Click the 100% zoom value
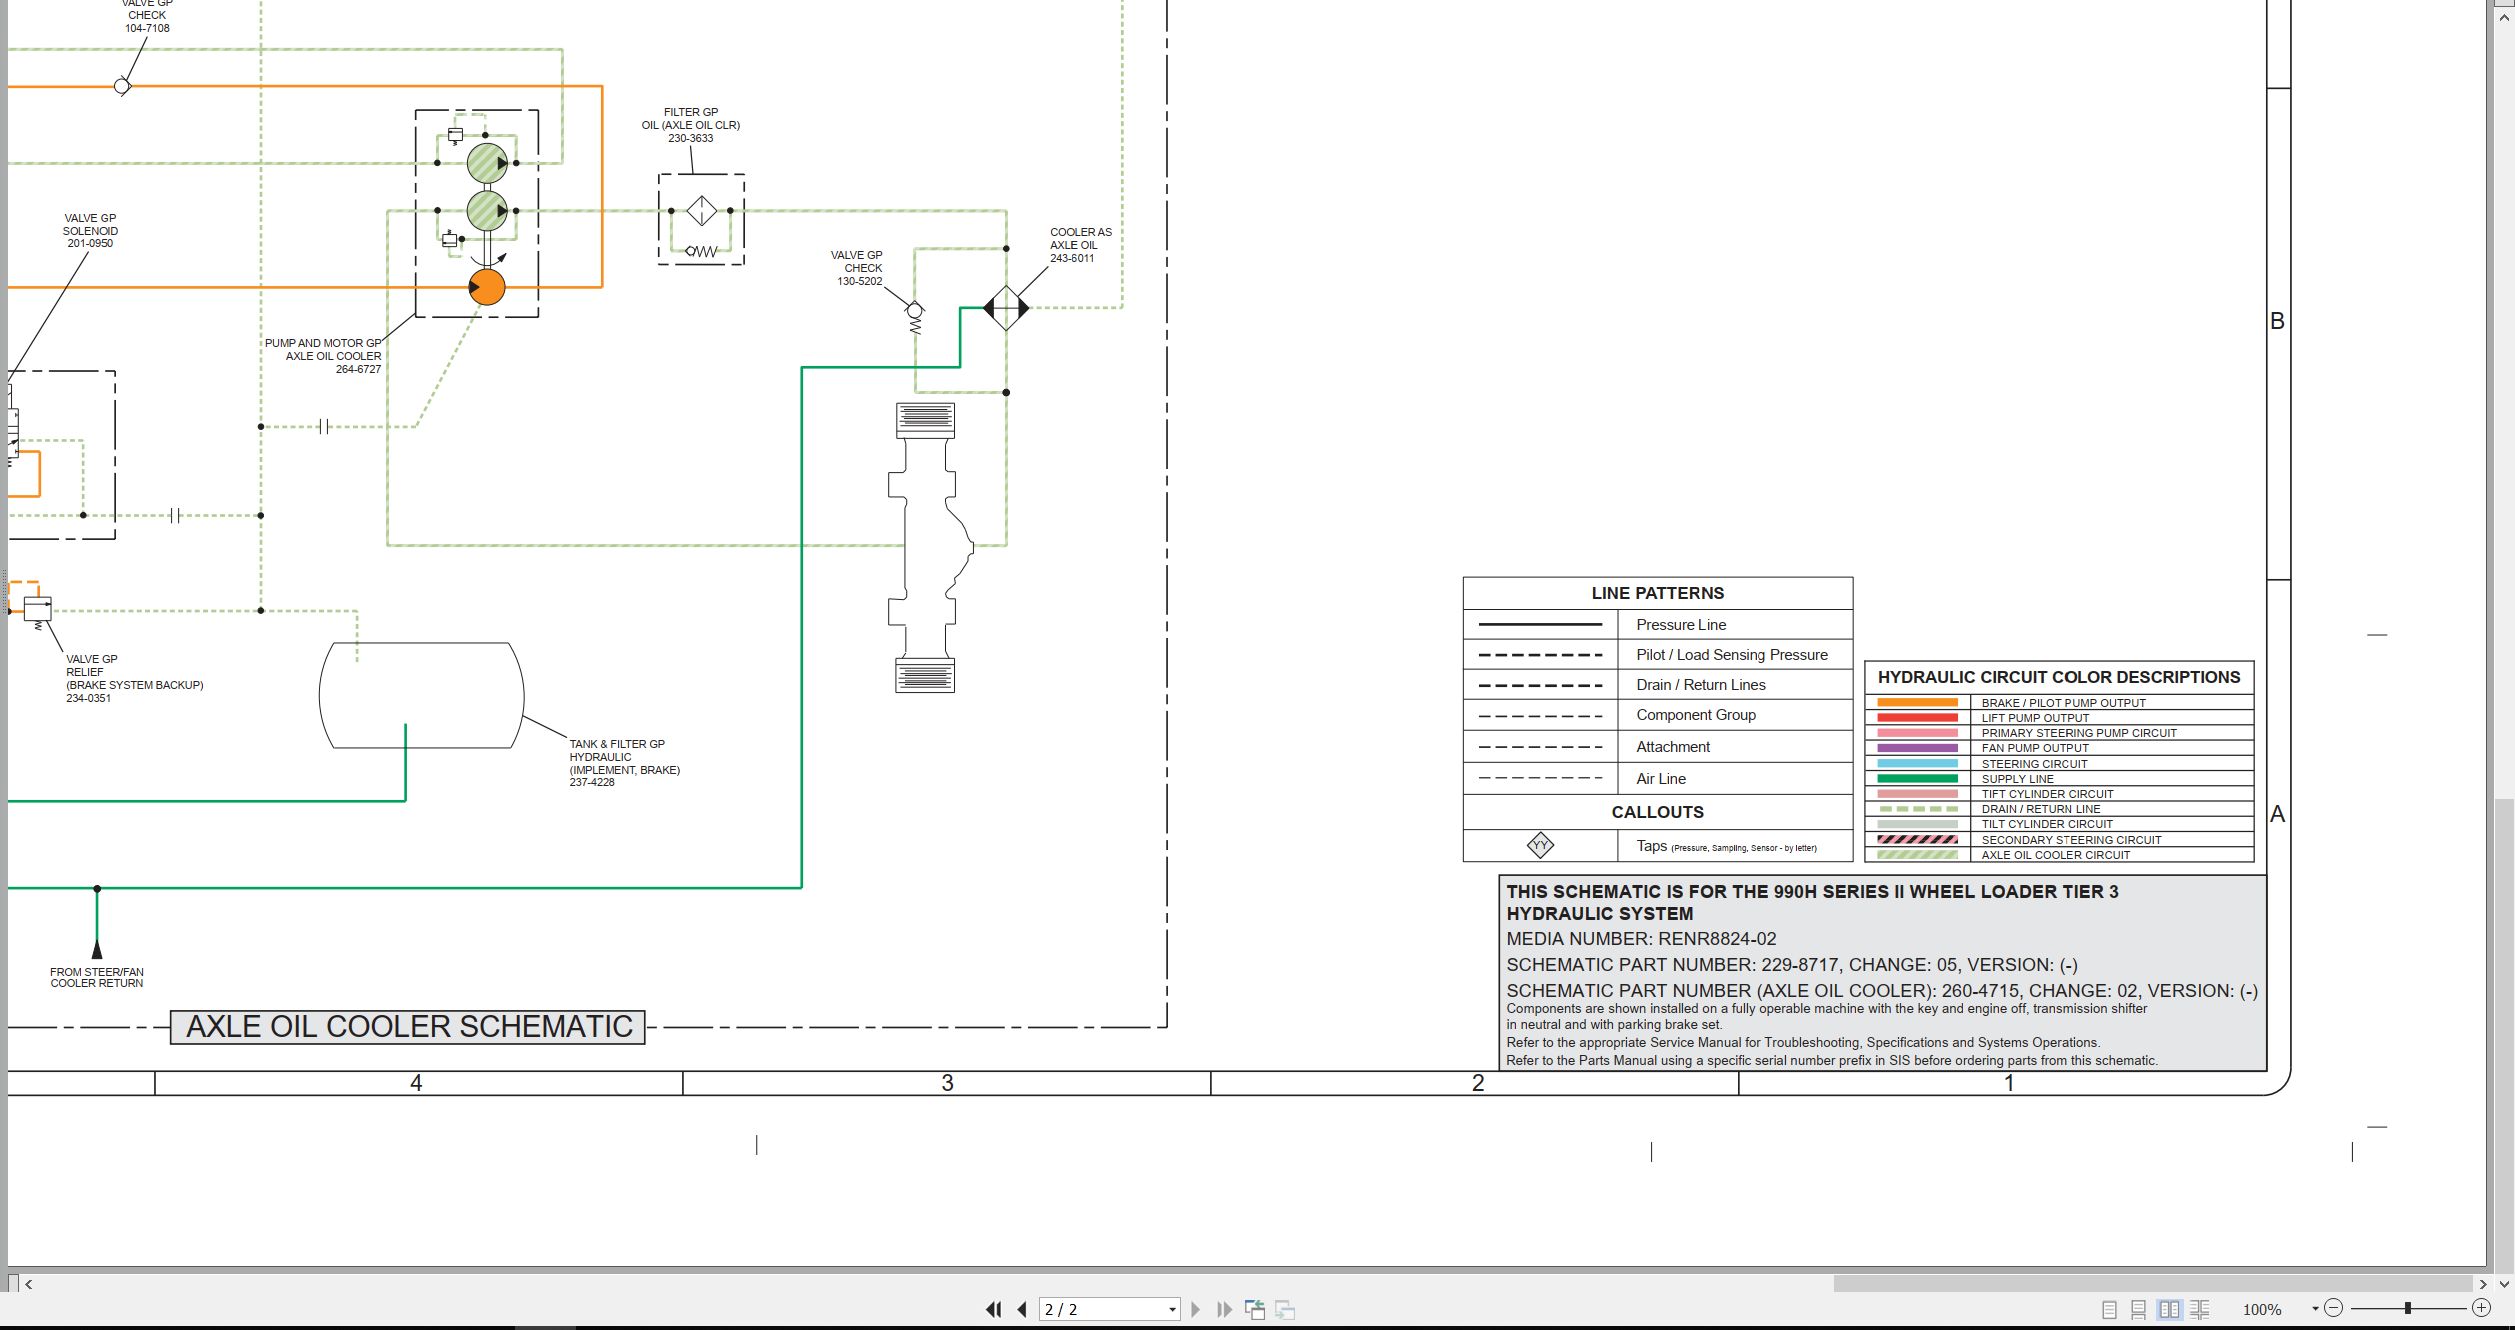This screenshot has width=2515, height=1330. tap(2262, 1309)
